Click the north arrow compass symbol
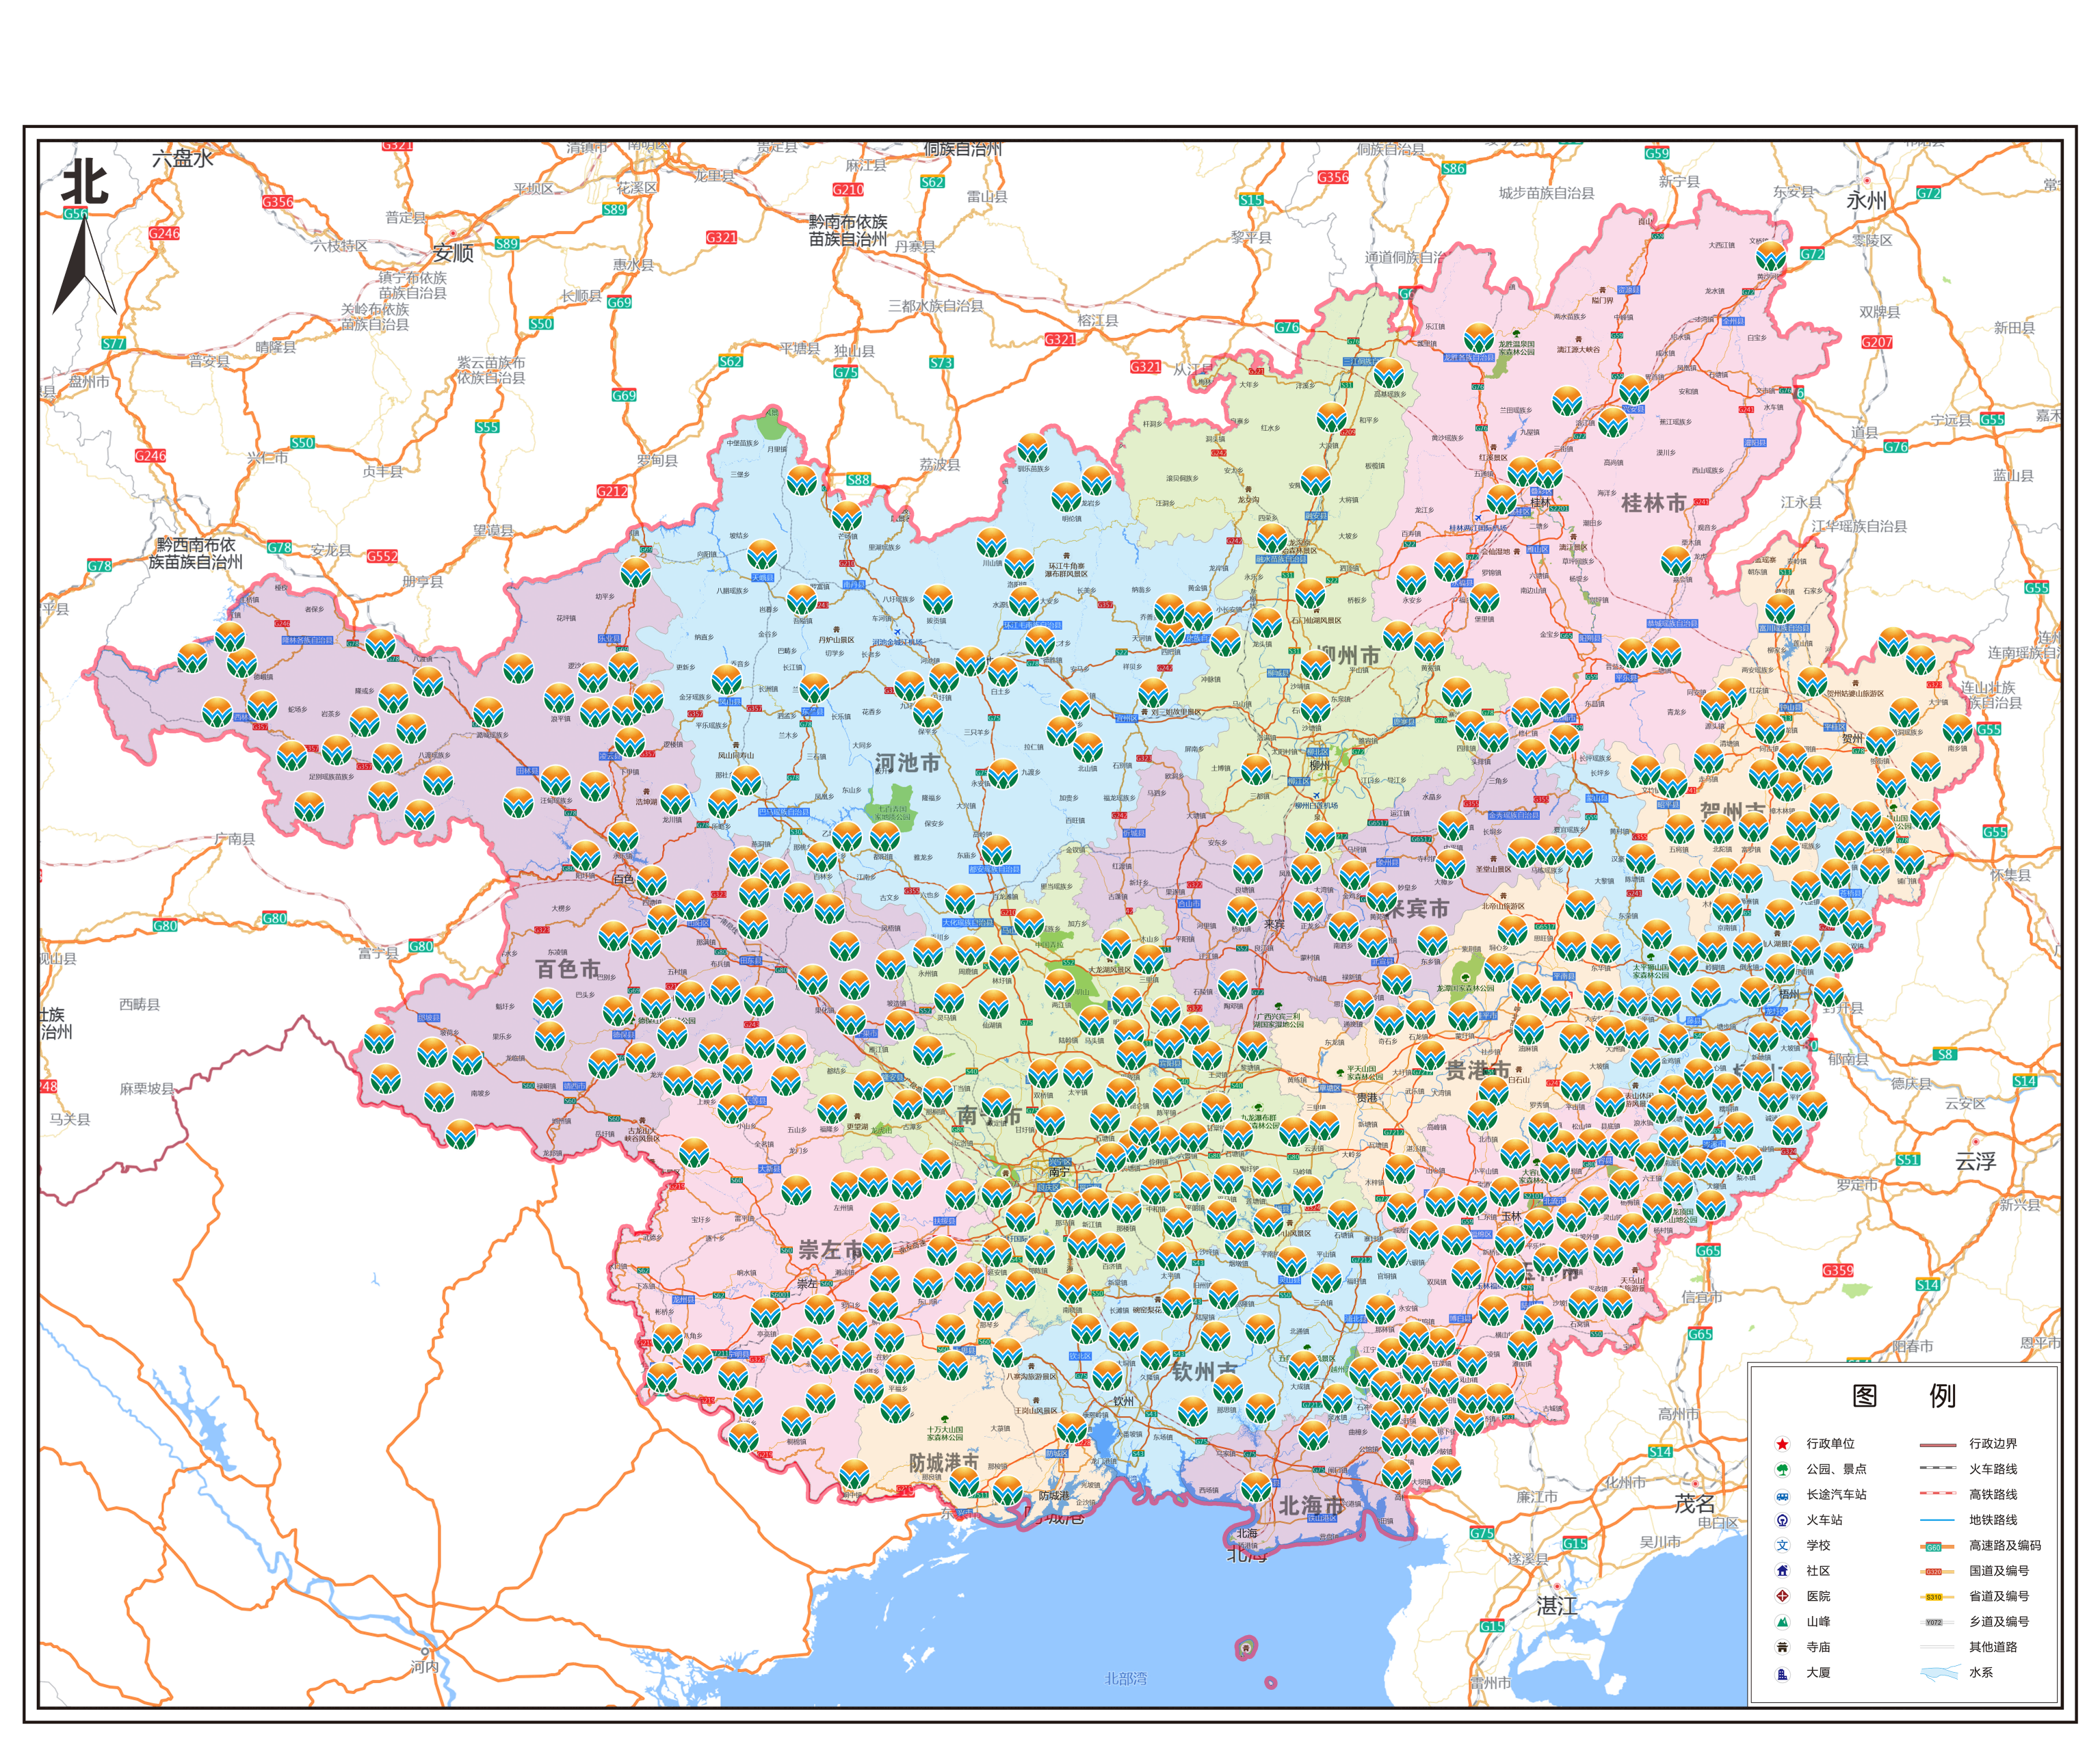Image resolution: width=2100 pixels, height=1750 pixels. tap(85, 264)
